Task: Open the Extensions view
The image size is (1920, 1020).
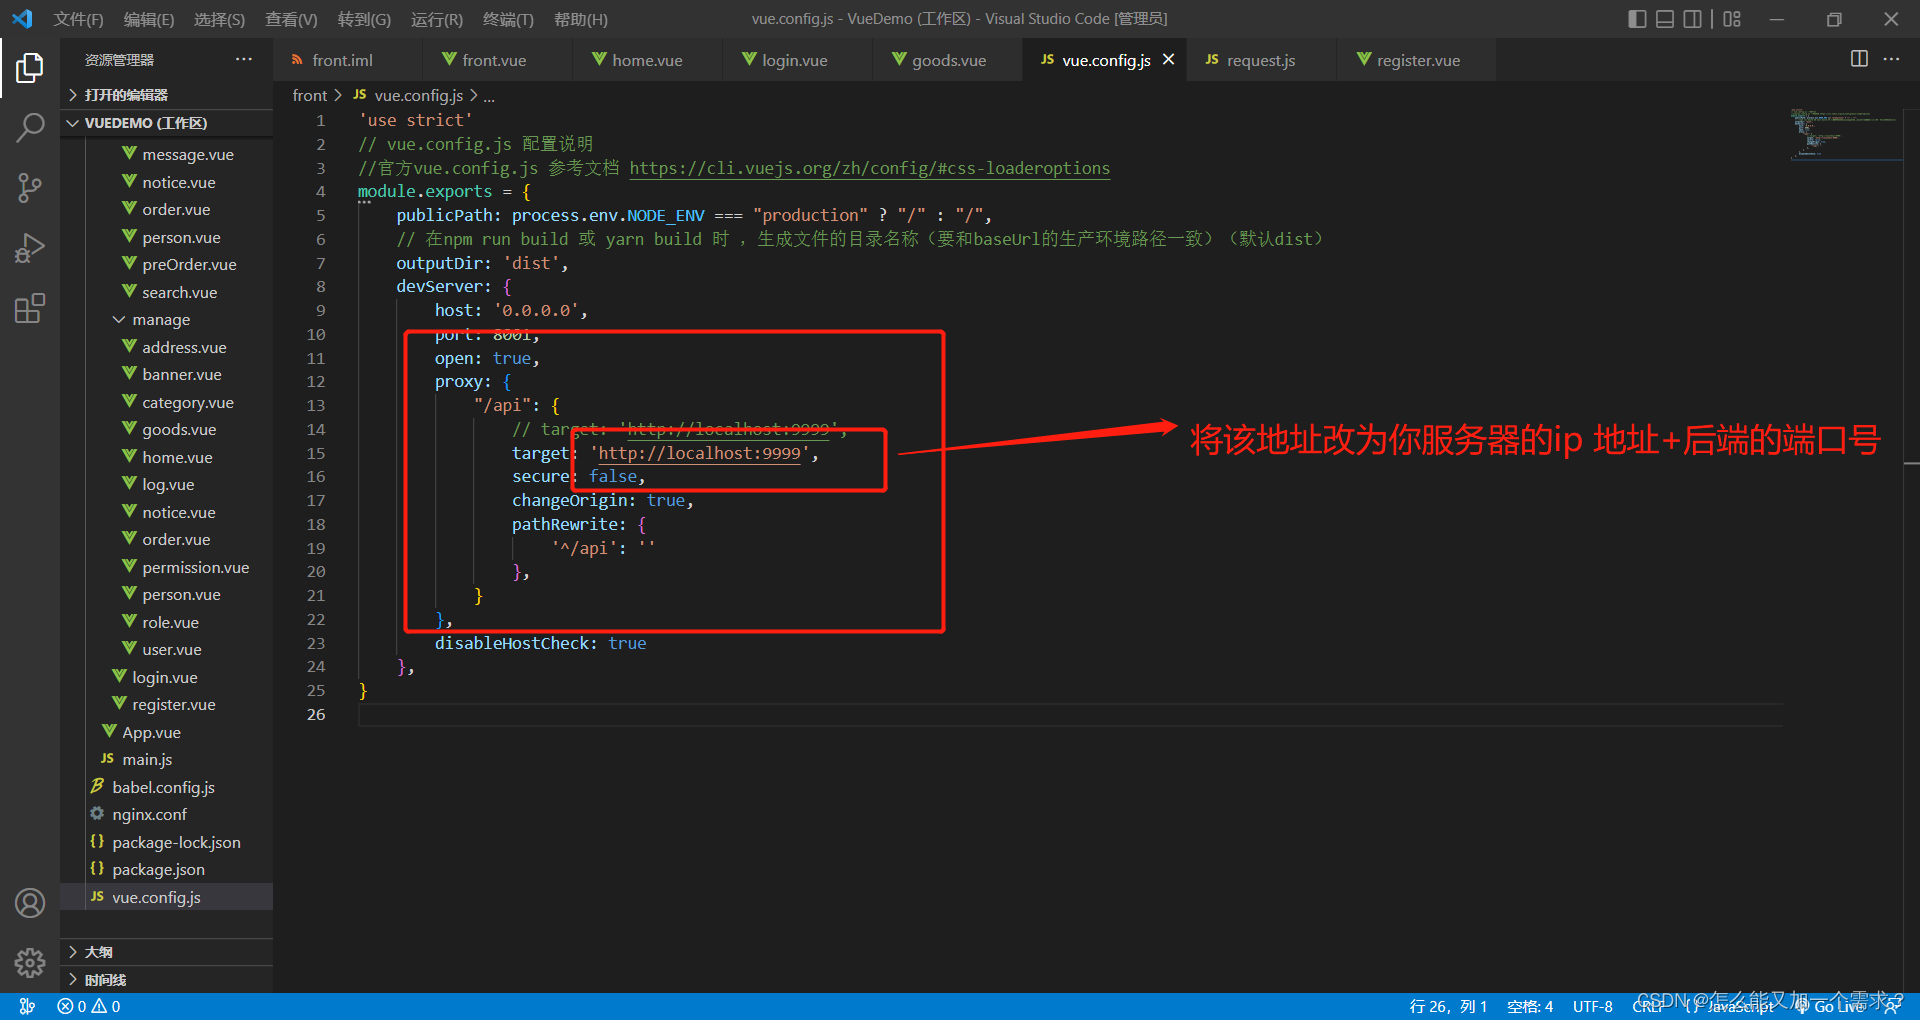Action: 30,308
